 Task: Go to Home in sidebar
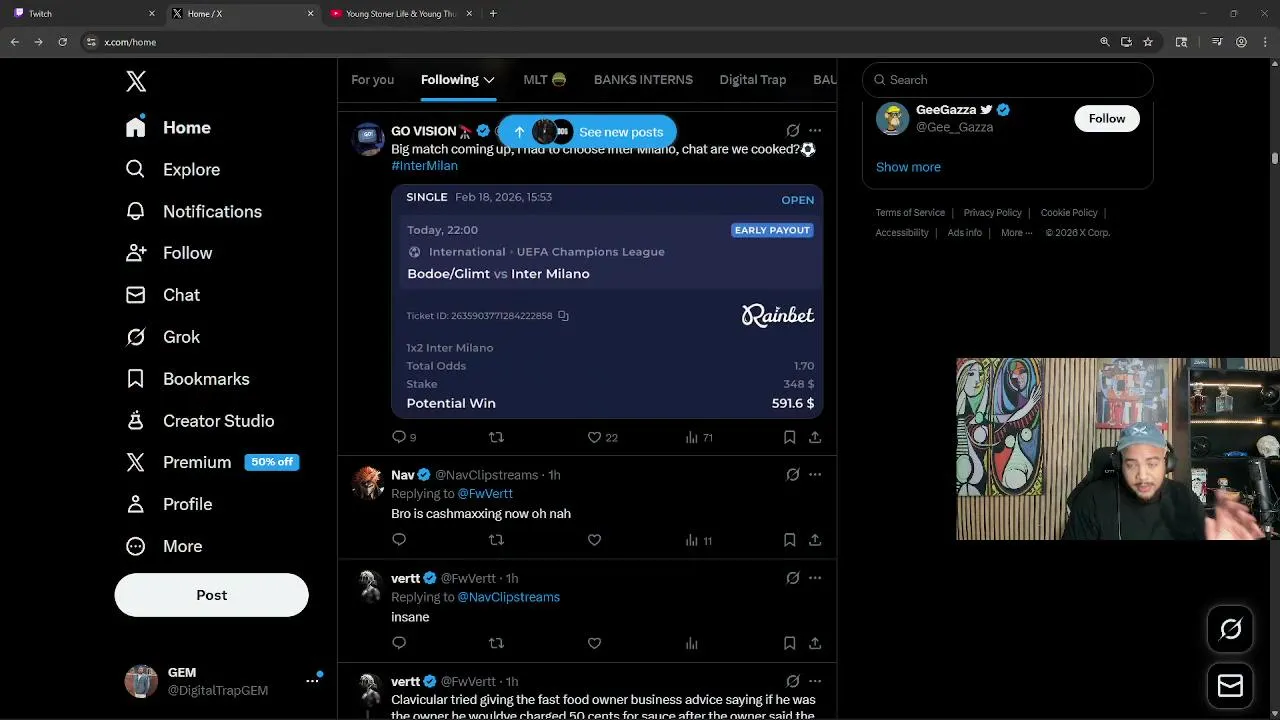click(168, 127)
